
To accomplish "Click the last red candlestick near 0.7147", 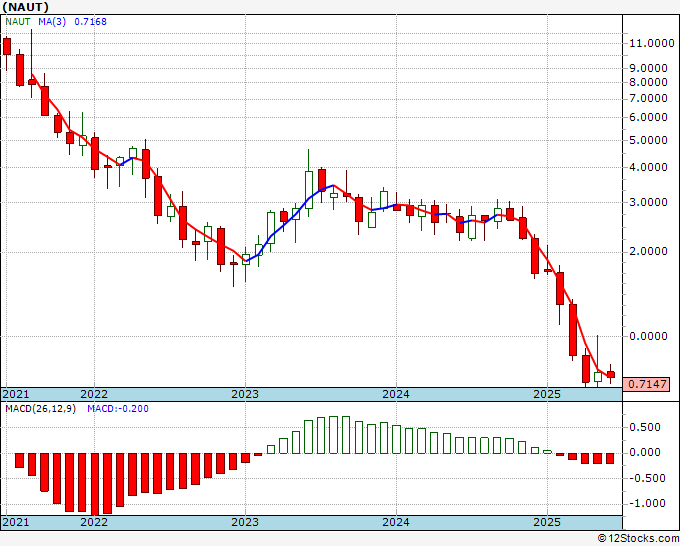I will [611, 375].
